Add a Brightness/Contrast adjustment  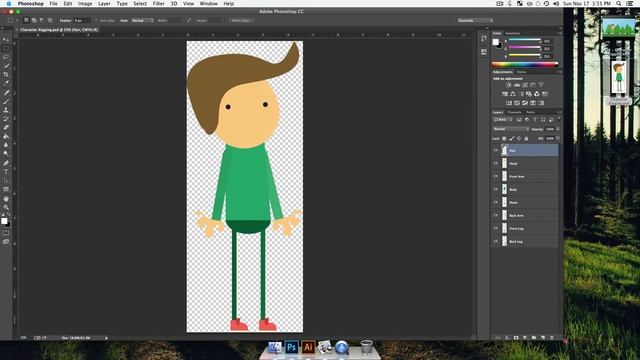[x=509, y=85]
